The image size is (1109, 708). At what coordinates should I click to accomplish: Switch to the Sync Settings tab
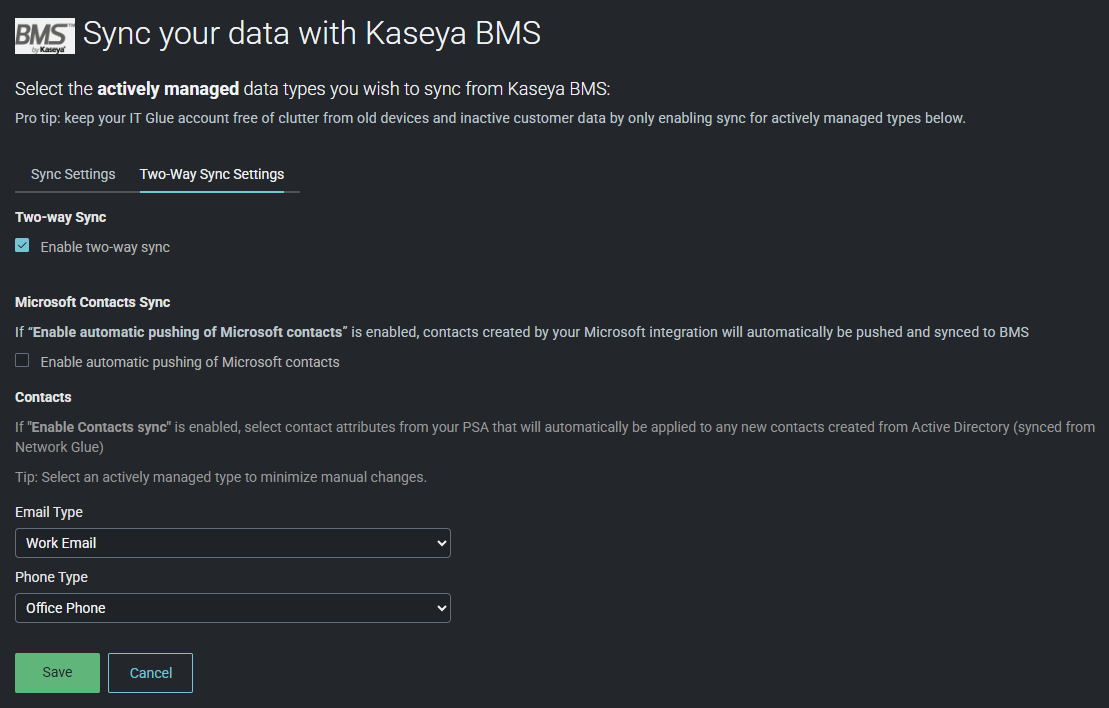click(x=73, y=174)
